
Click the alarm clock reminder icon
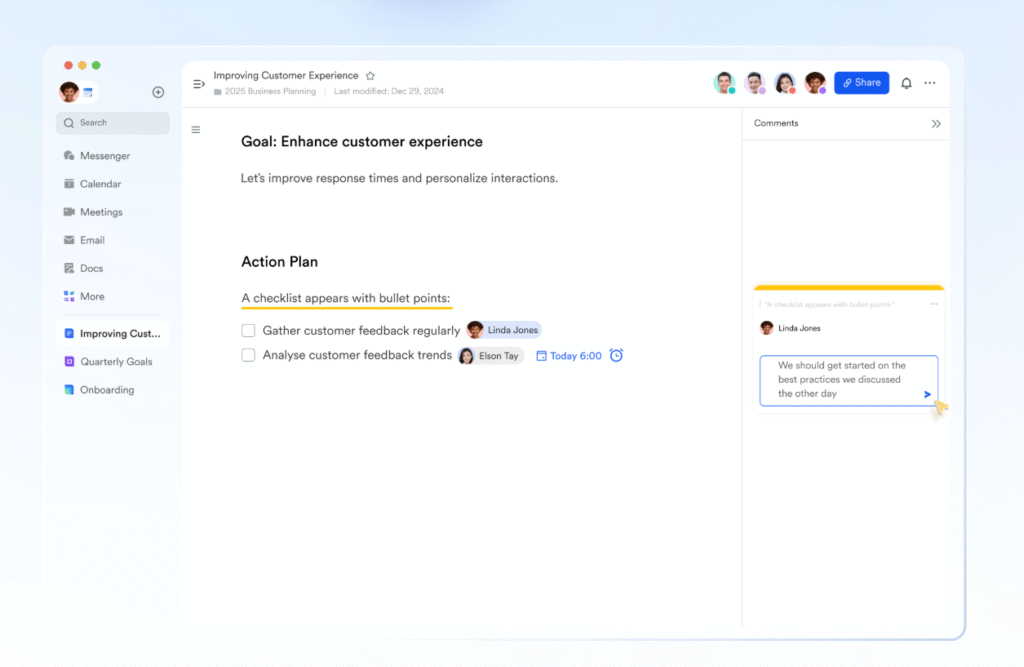[x=616, y=355]
